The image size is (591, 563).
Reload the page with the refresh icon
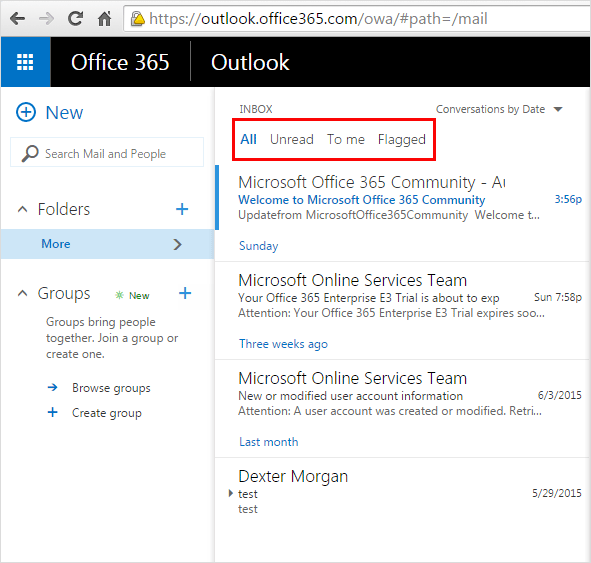tap(75, 18)
